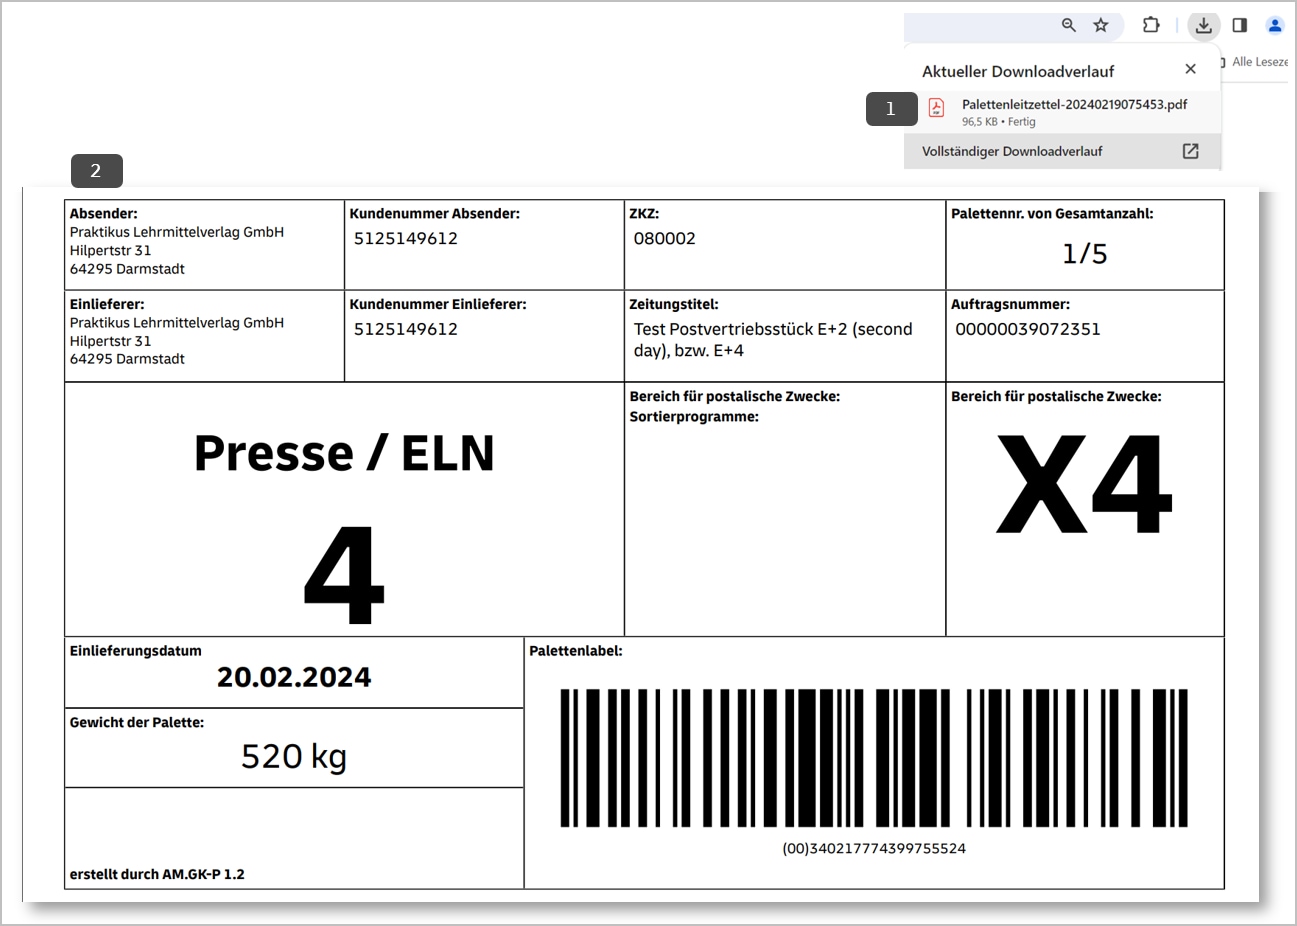Viewport: 1297px width, 926px height.
Task: Click the pallet number 1/5
Action: tap(1085, 254)
